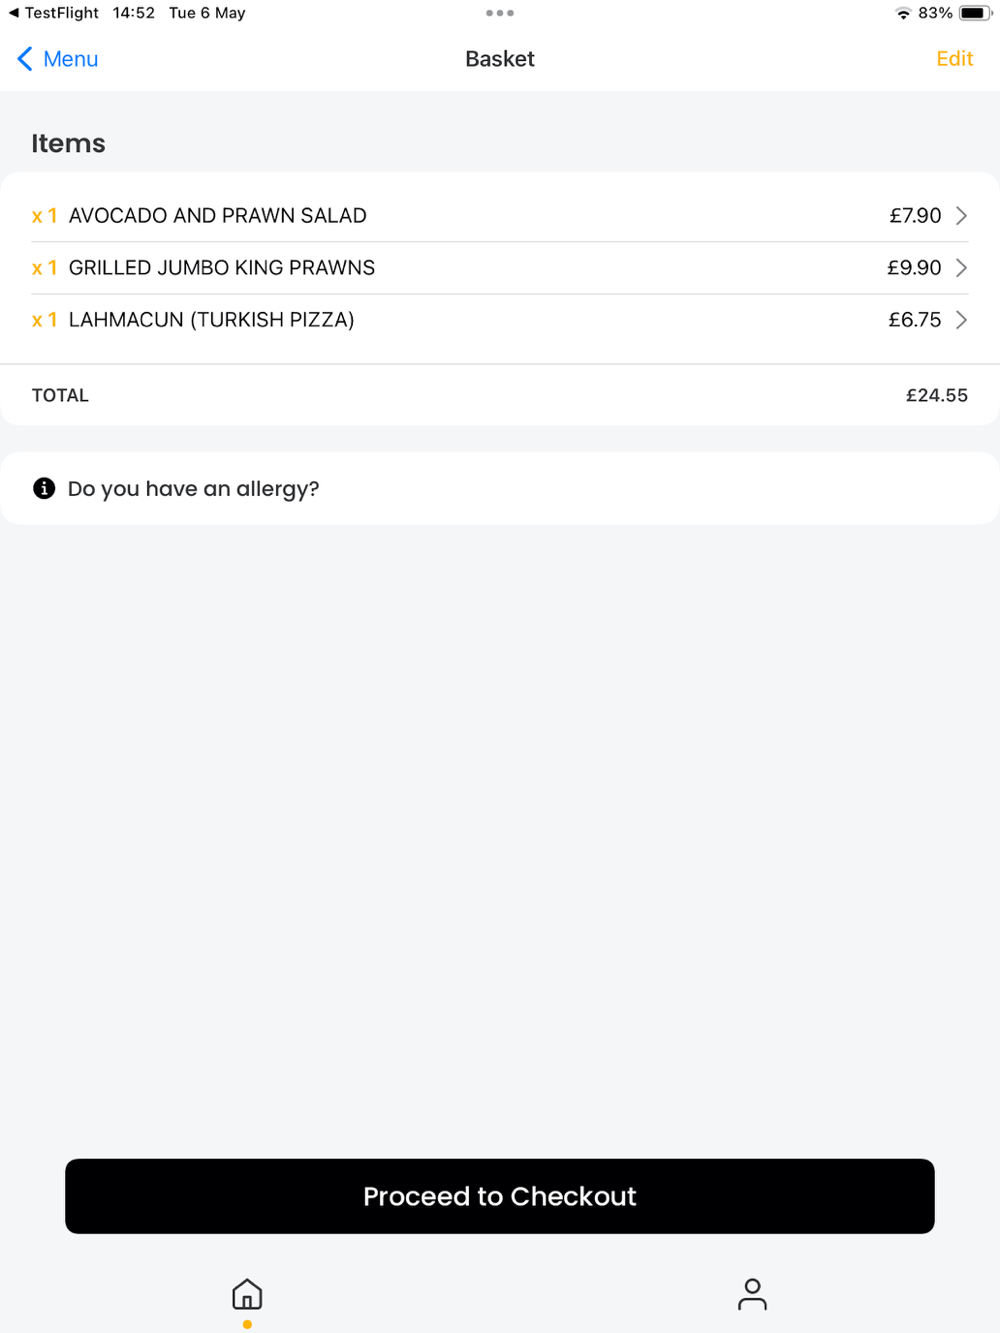
Task: Go back to Menu
Action: pyautogui.click(x=70, y=59)
